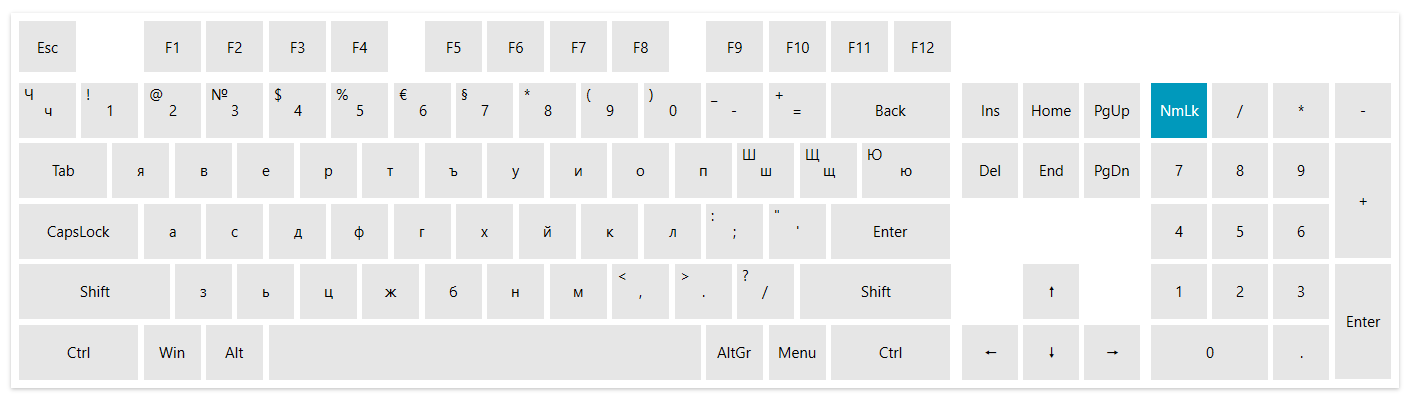Click the spacebar key
The image size is (1416, 404).
tap(484, 352)
